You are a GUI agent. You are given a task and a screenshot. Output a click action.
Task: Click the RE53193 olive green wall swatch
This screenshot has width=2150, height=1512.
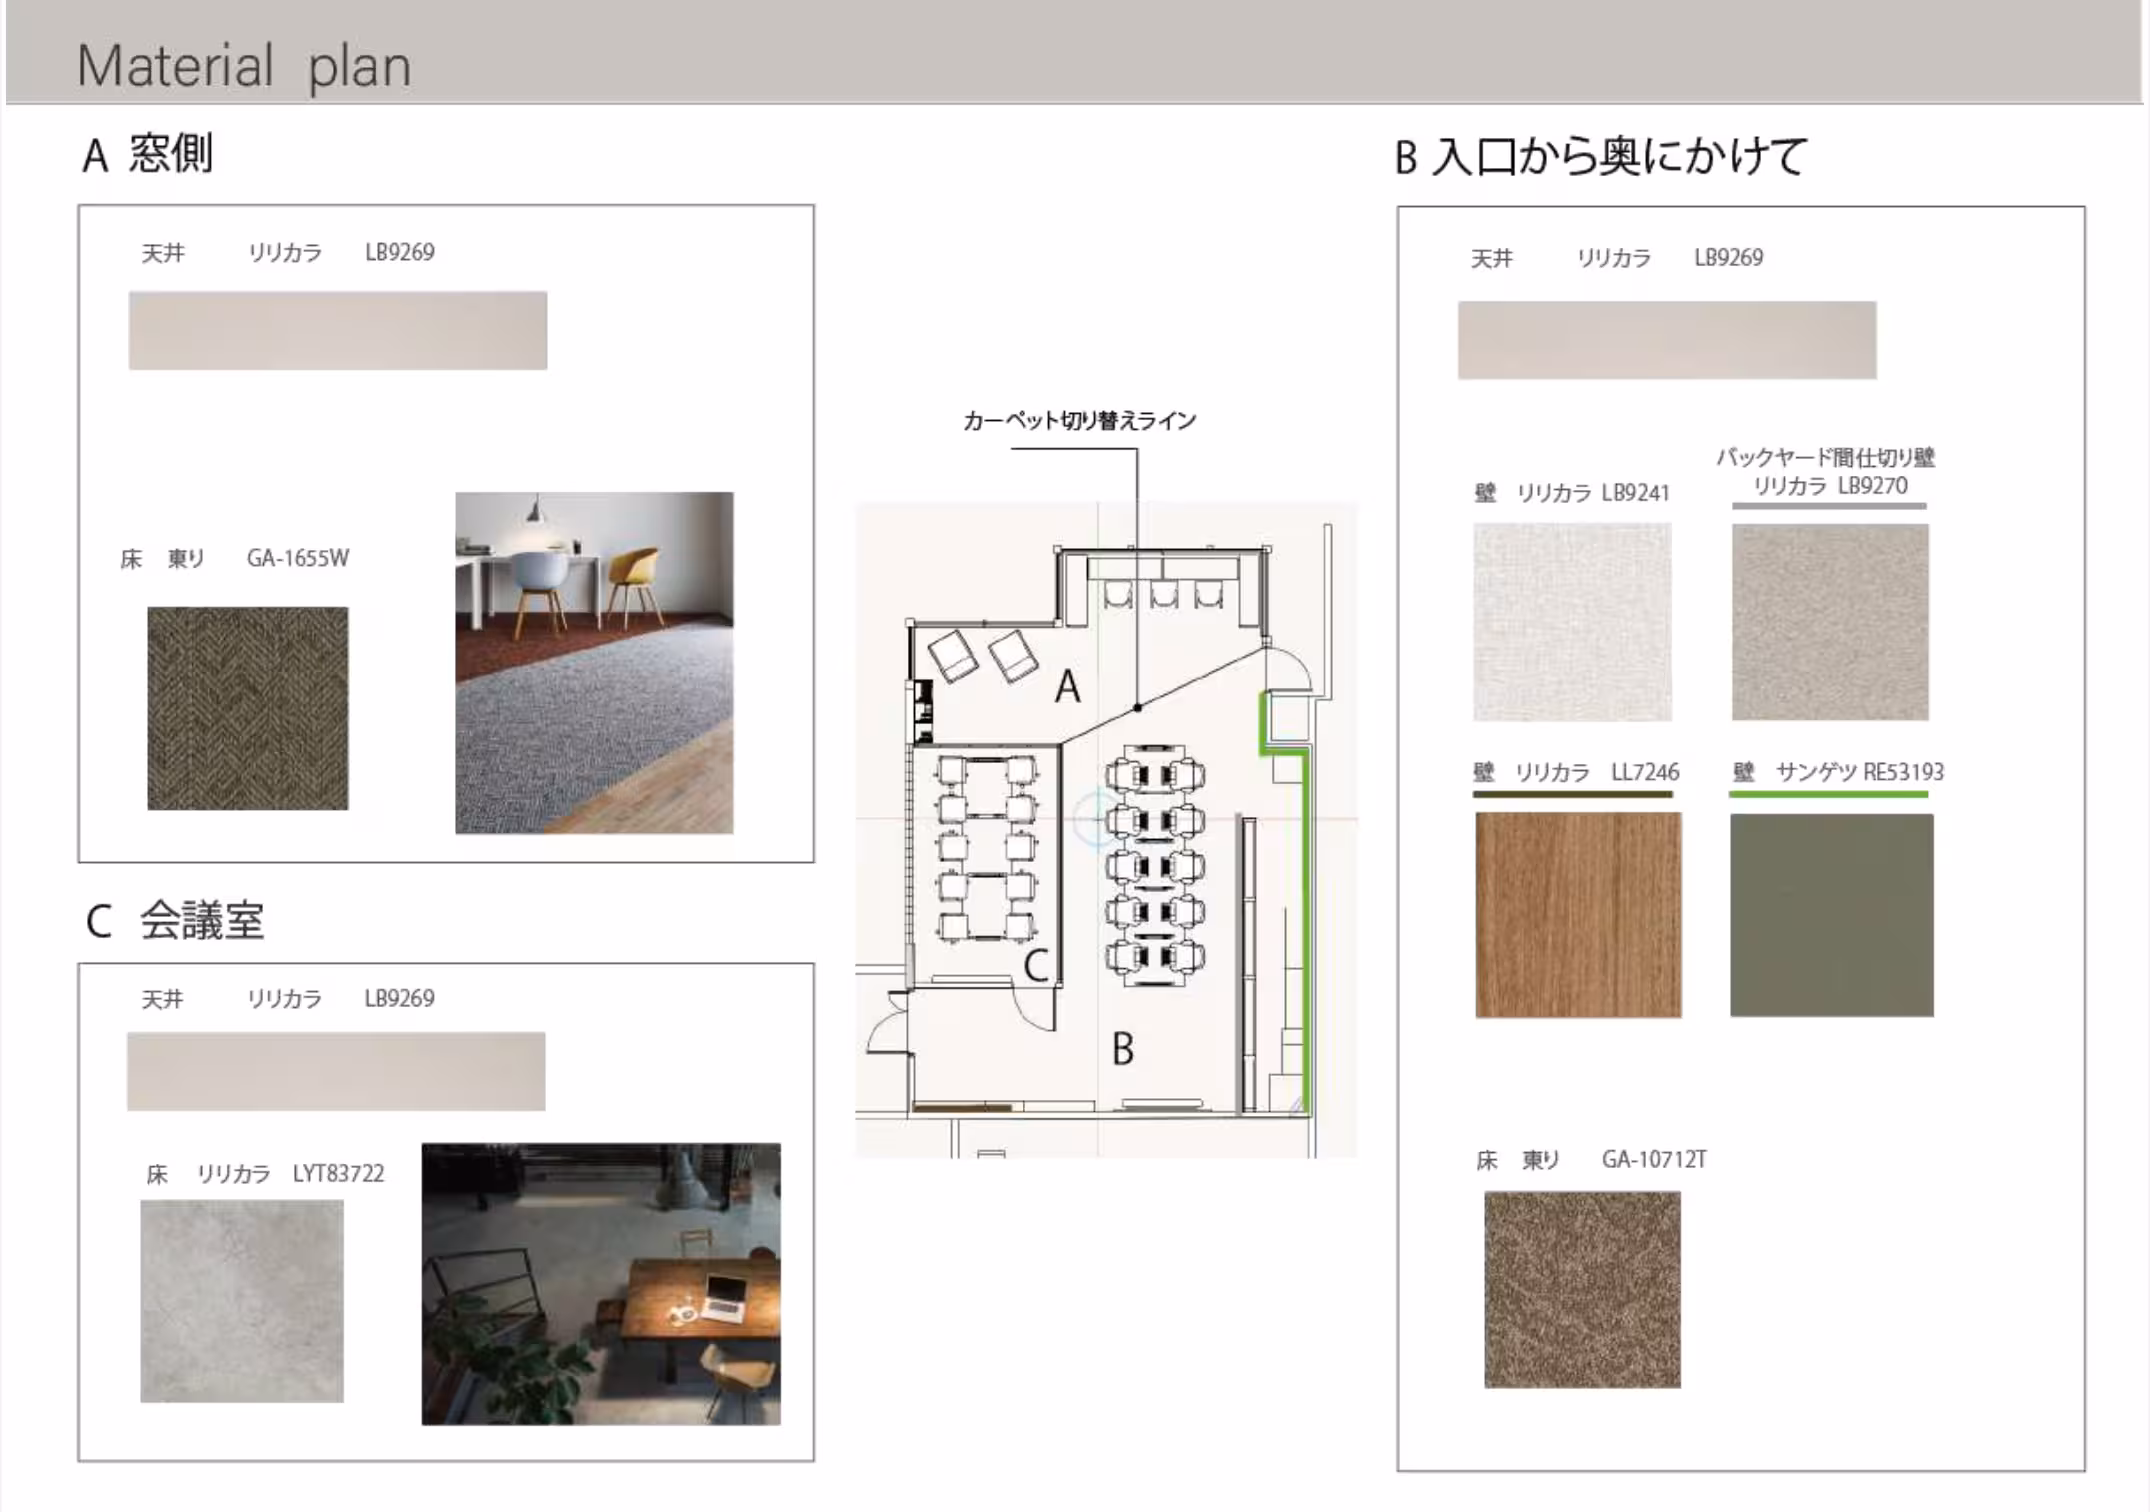click(x=1832, y=915)
